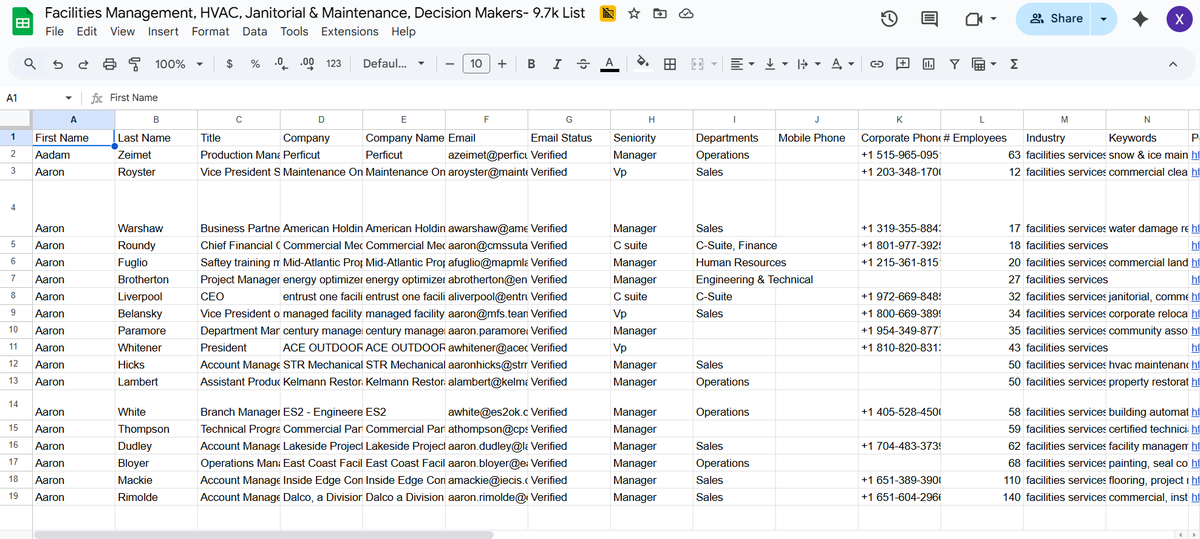
Task: Move document to a folder
Action: click(x=660, y=14)
